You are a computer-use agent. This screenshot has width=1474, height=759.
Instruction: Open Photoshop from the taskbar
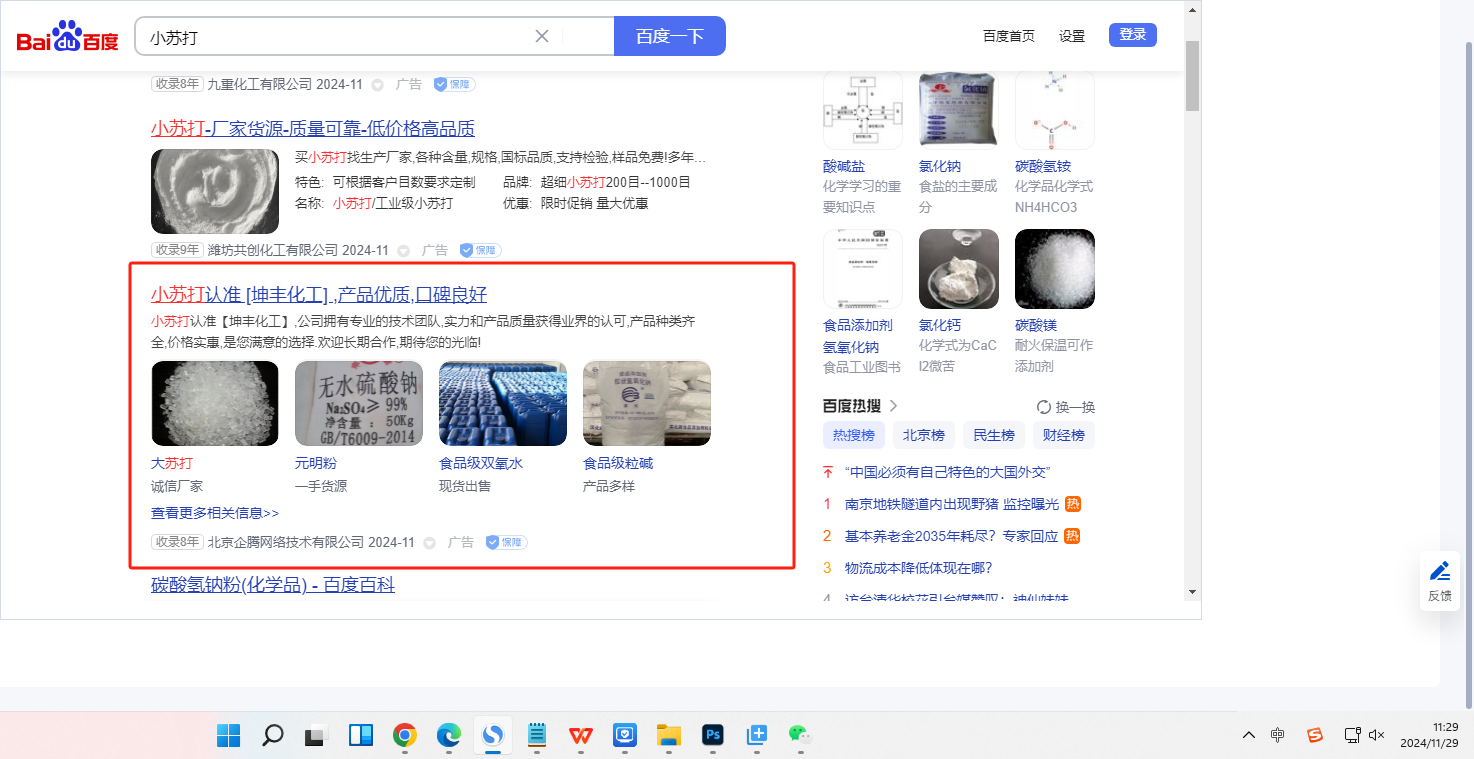pyautogui.click(x=713, y=736)
